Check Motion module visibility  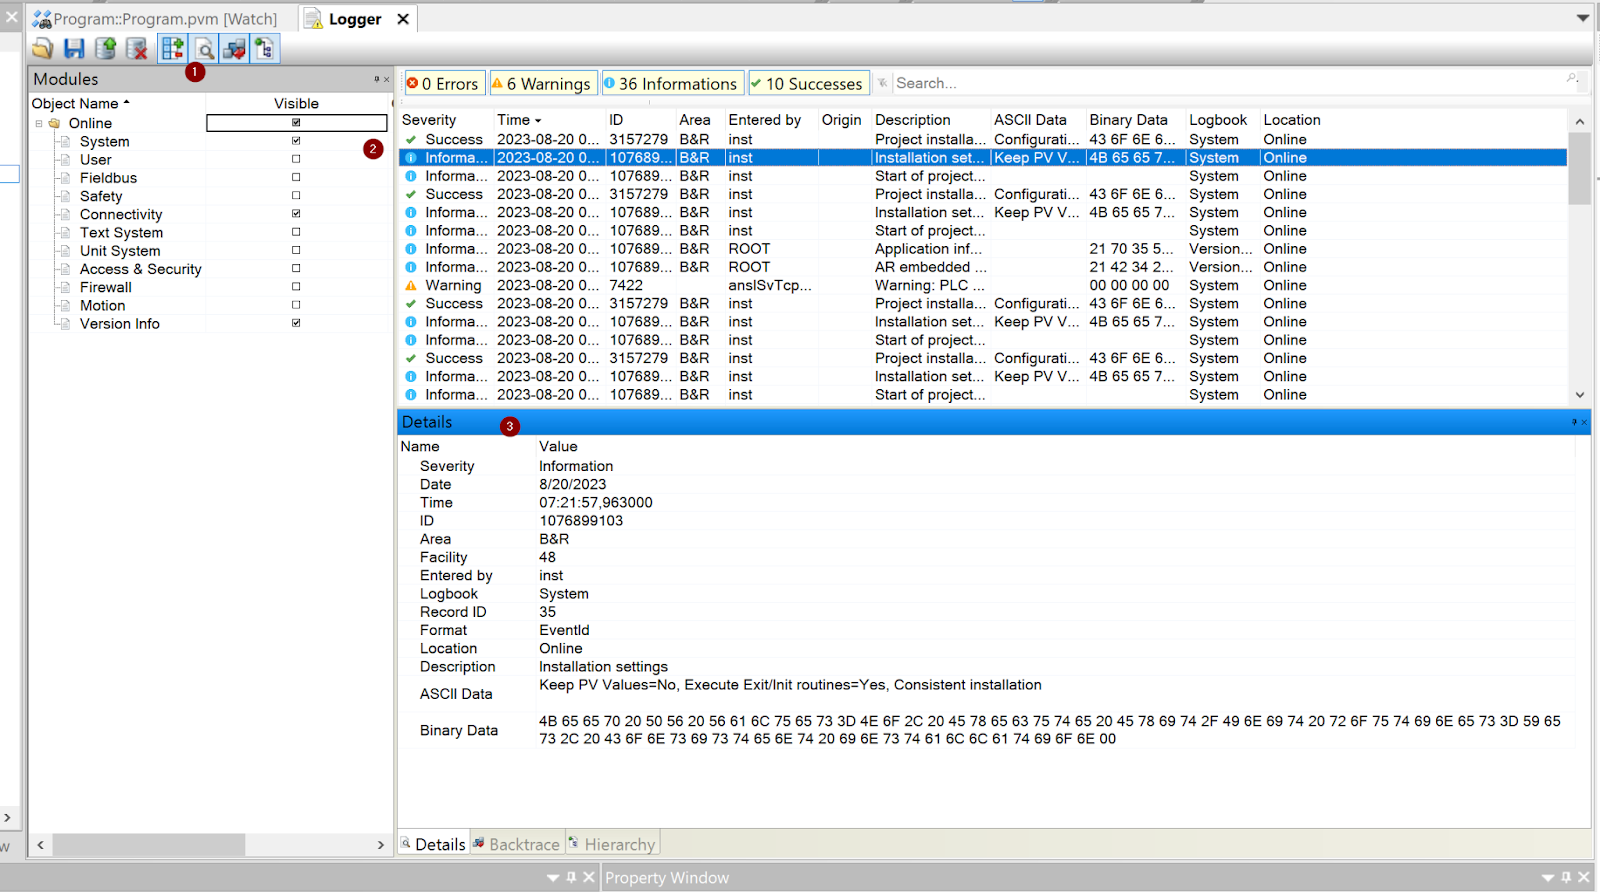(296, 305)
